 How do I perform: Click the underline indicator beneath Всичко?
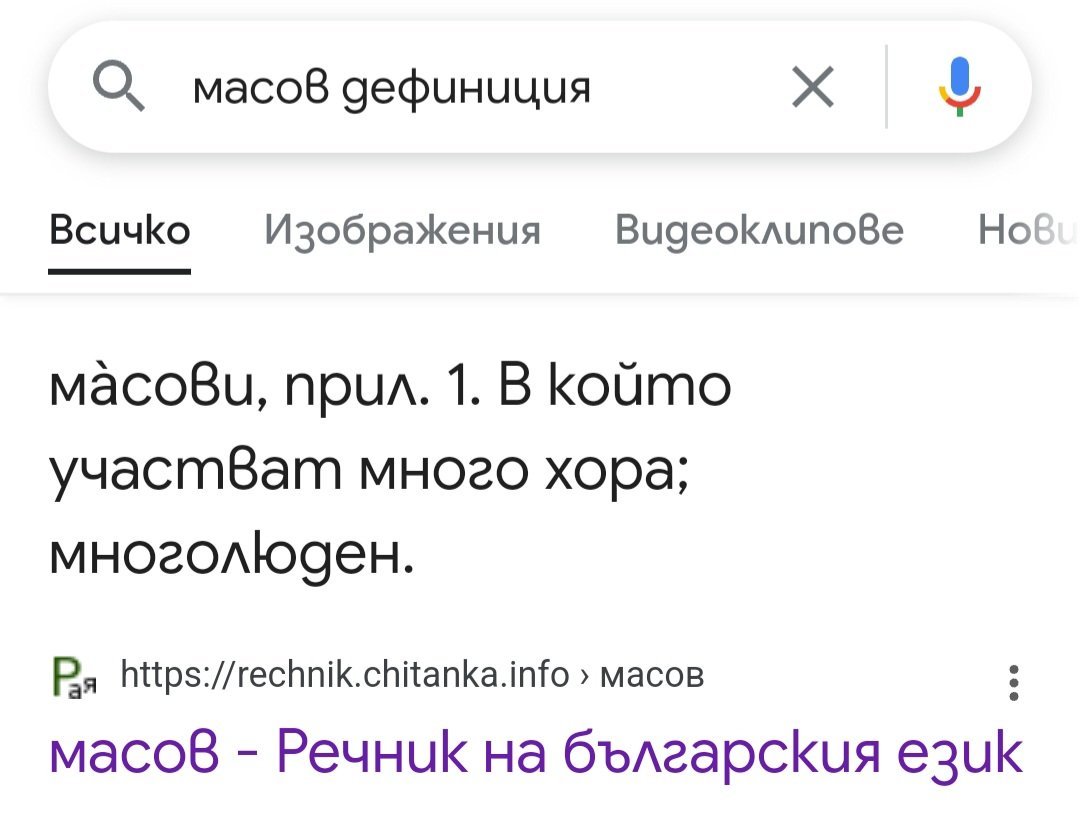click(x=120, y=270)
